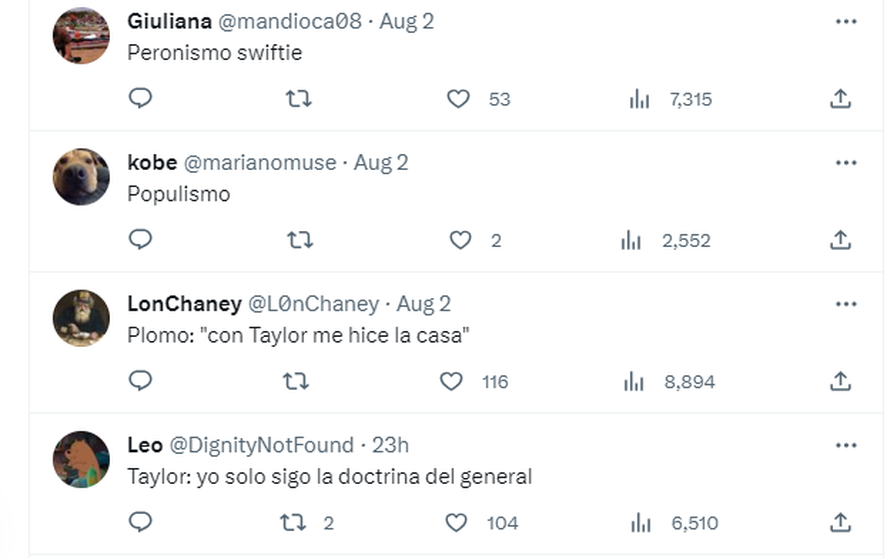Share LonChaney's tweet via share icon

click(x=841, y=381)
